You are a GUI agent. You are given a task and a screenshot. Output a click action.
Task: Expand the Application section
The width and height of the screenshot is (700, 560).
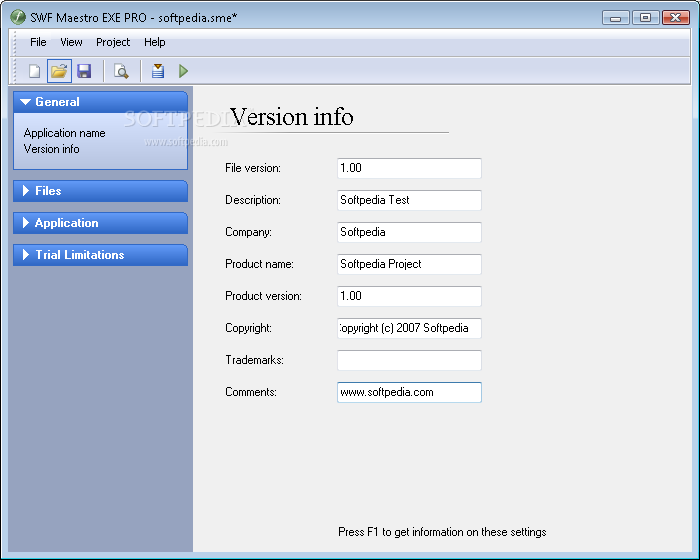[100, 223]
